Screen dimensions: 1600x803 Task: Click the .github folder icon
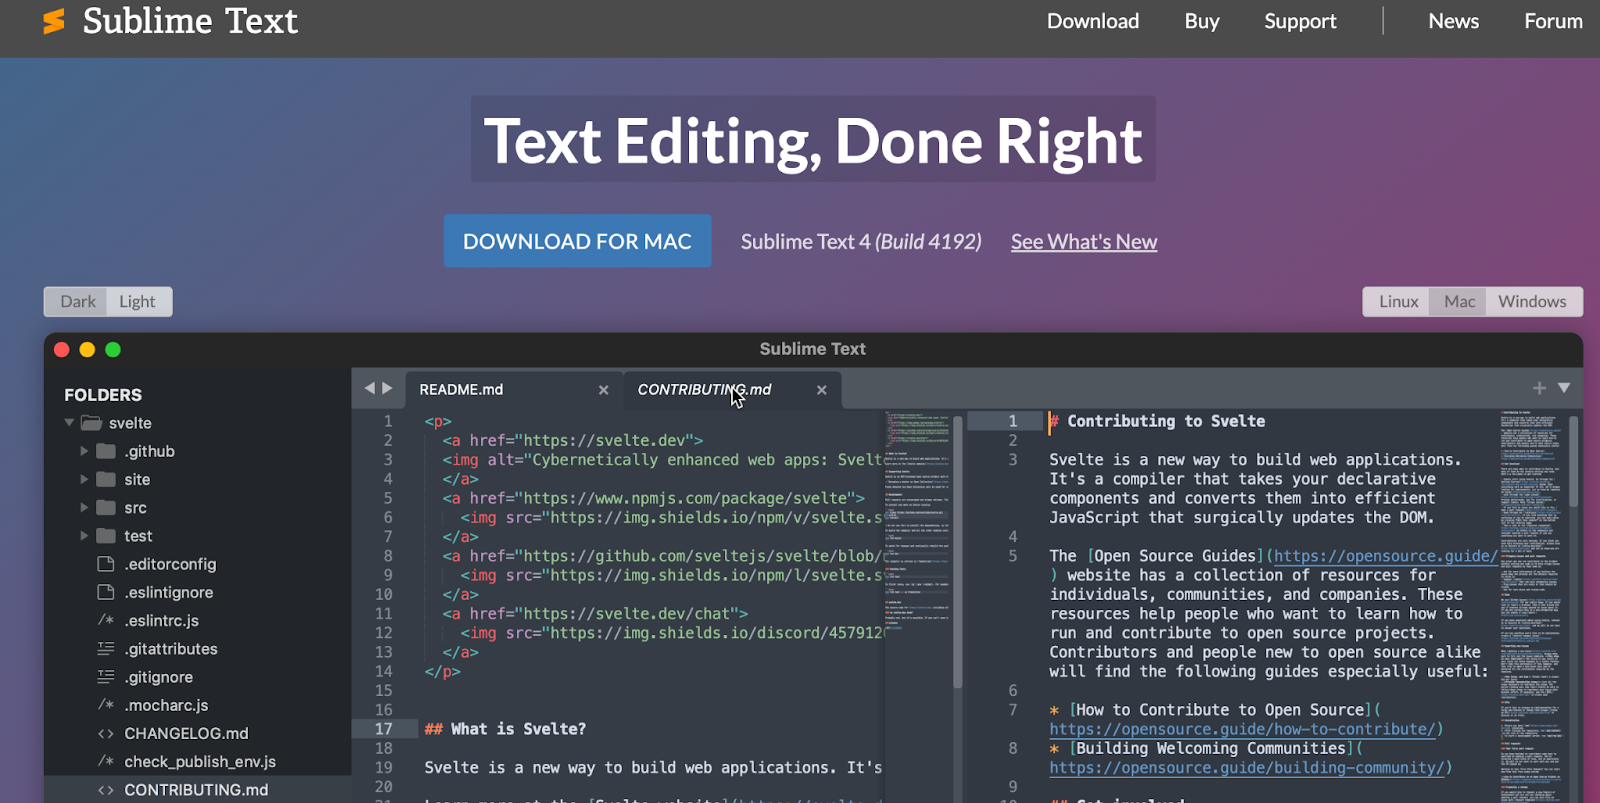click(106, 451)
